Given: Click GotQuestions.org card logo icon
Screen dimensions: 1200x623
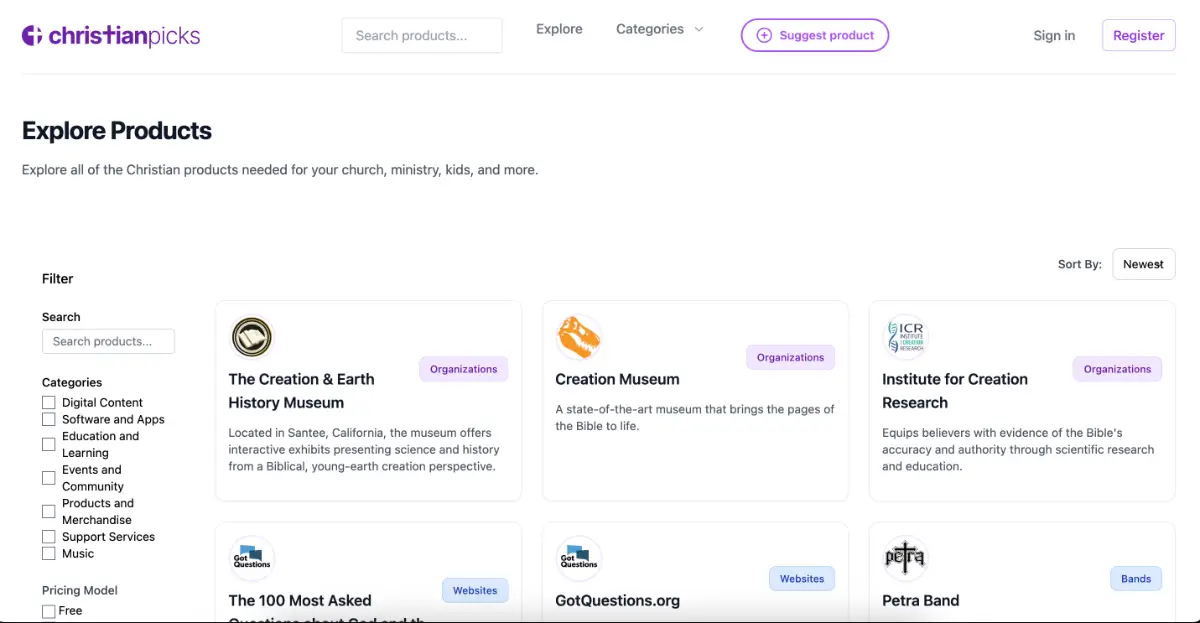Looking at the screenshot, I should 578,558.
